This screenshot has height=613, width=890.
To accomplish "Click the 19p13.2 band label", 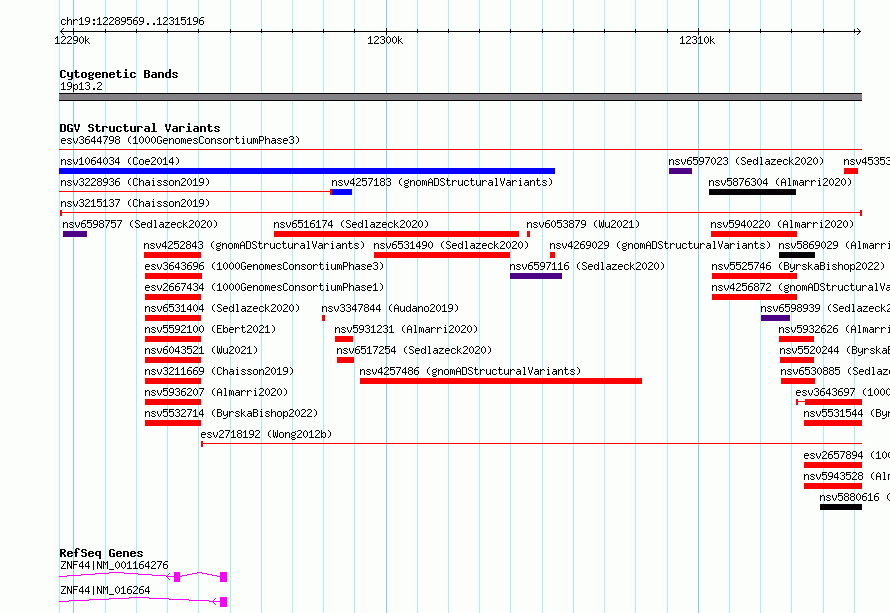I will (81, 86).
